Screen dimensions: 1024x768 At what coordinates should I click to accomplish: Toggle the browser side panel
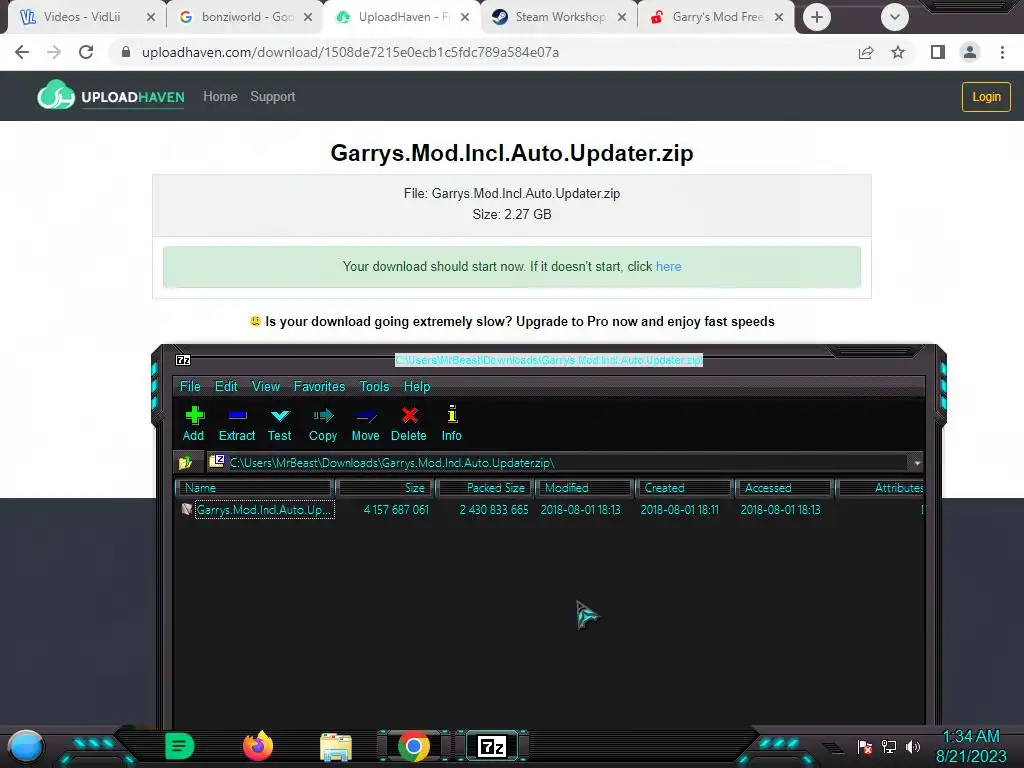pos(938,52)
